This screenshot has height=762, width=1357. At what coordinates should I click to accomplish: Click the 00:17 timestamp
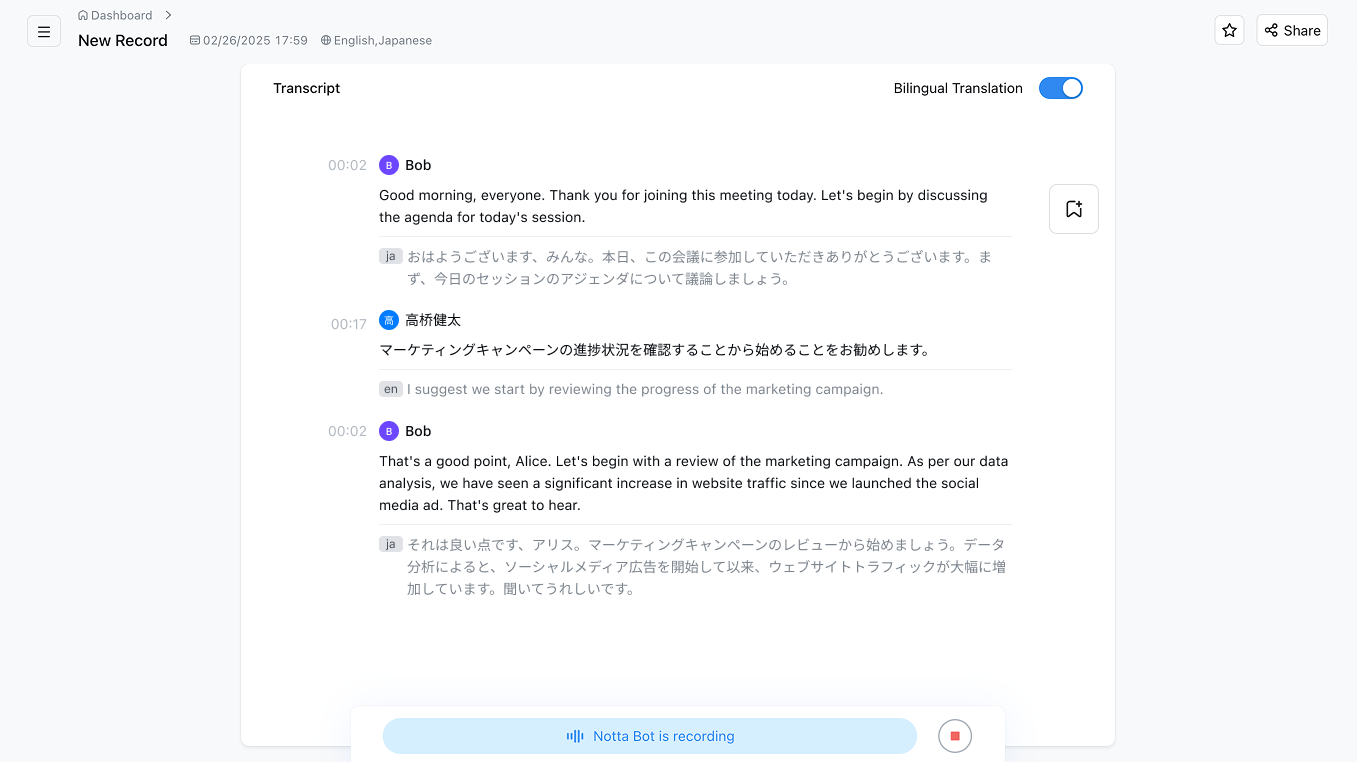click(x=349, y=324)
